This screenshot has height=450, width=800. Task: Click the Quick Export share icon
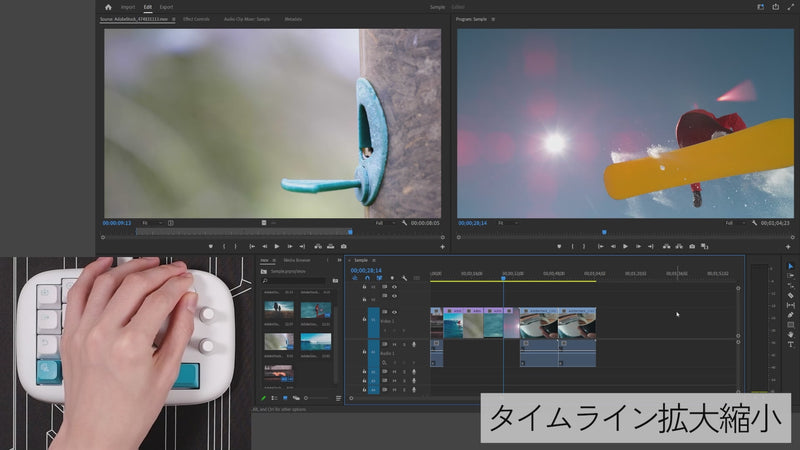pos(776,7)
